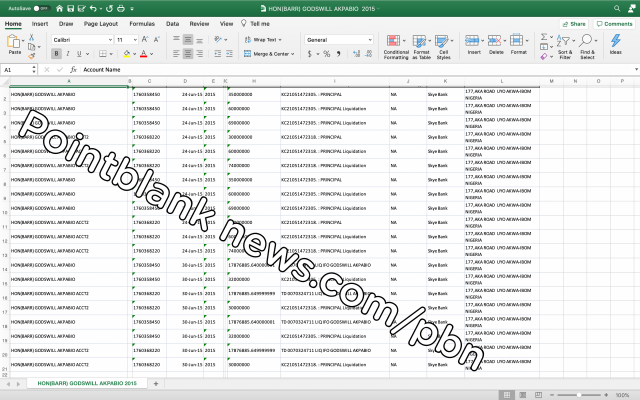Open the Ideas pane
Viewport: 640px width, 400px height.
(x=615, y=46)
